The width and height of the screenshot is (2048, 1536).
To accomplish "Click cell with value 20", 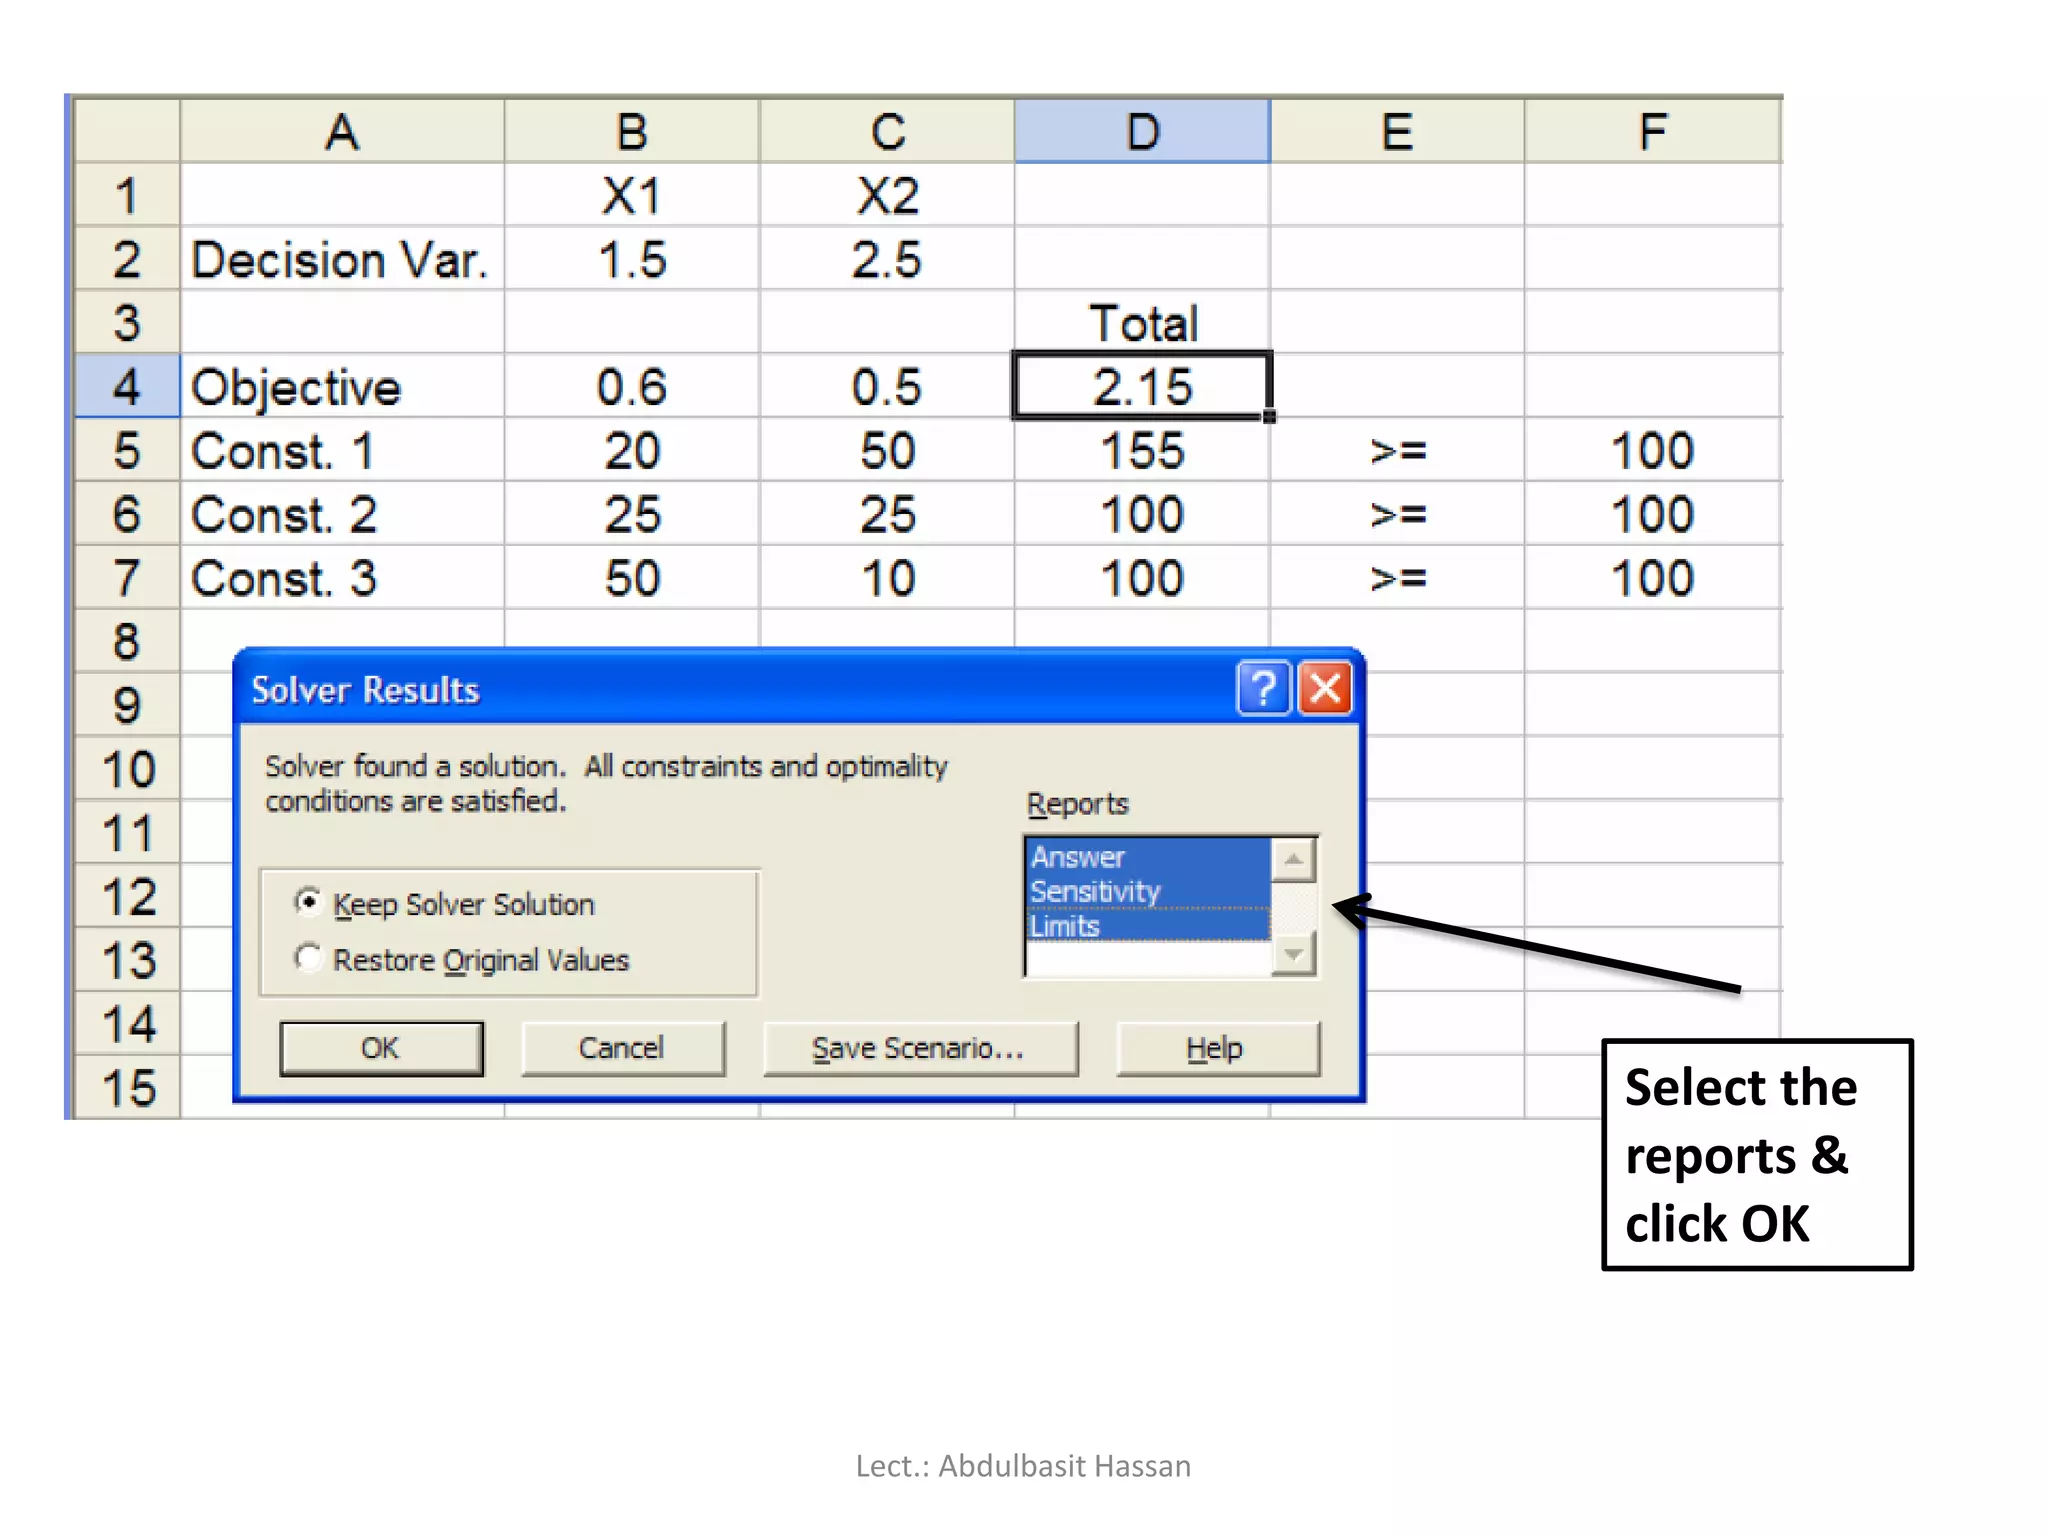I will 632,450.
